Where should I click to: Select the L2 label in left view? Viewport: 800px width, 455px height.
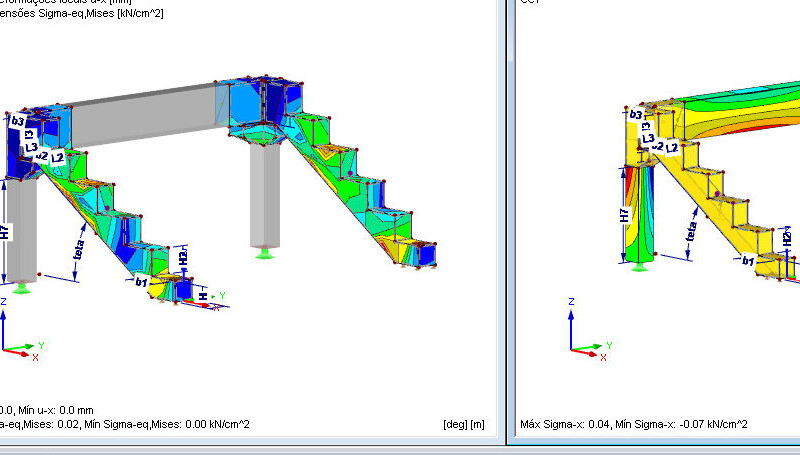pos(58,158)
